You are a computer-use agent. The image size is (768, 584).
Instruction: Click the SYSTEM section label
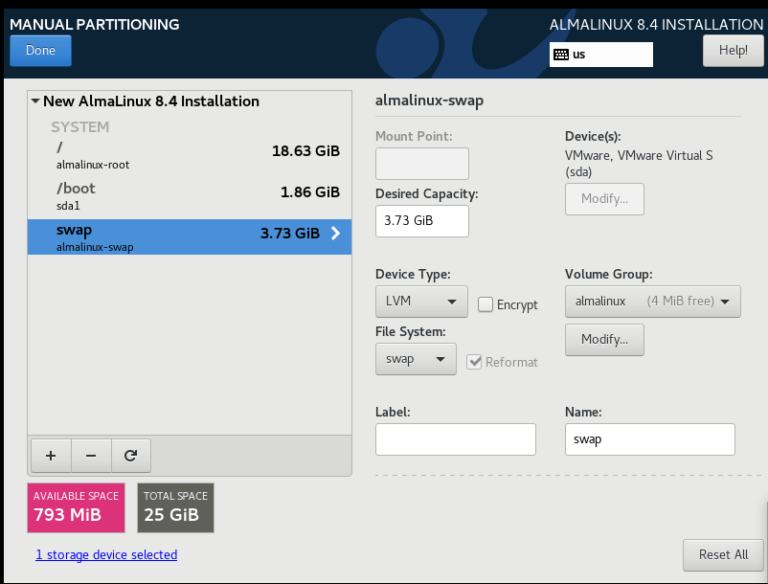80,127
